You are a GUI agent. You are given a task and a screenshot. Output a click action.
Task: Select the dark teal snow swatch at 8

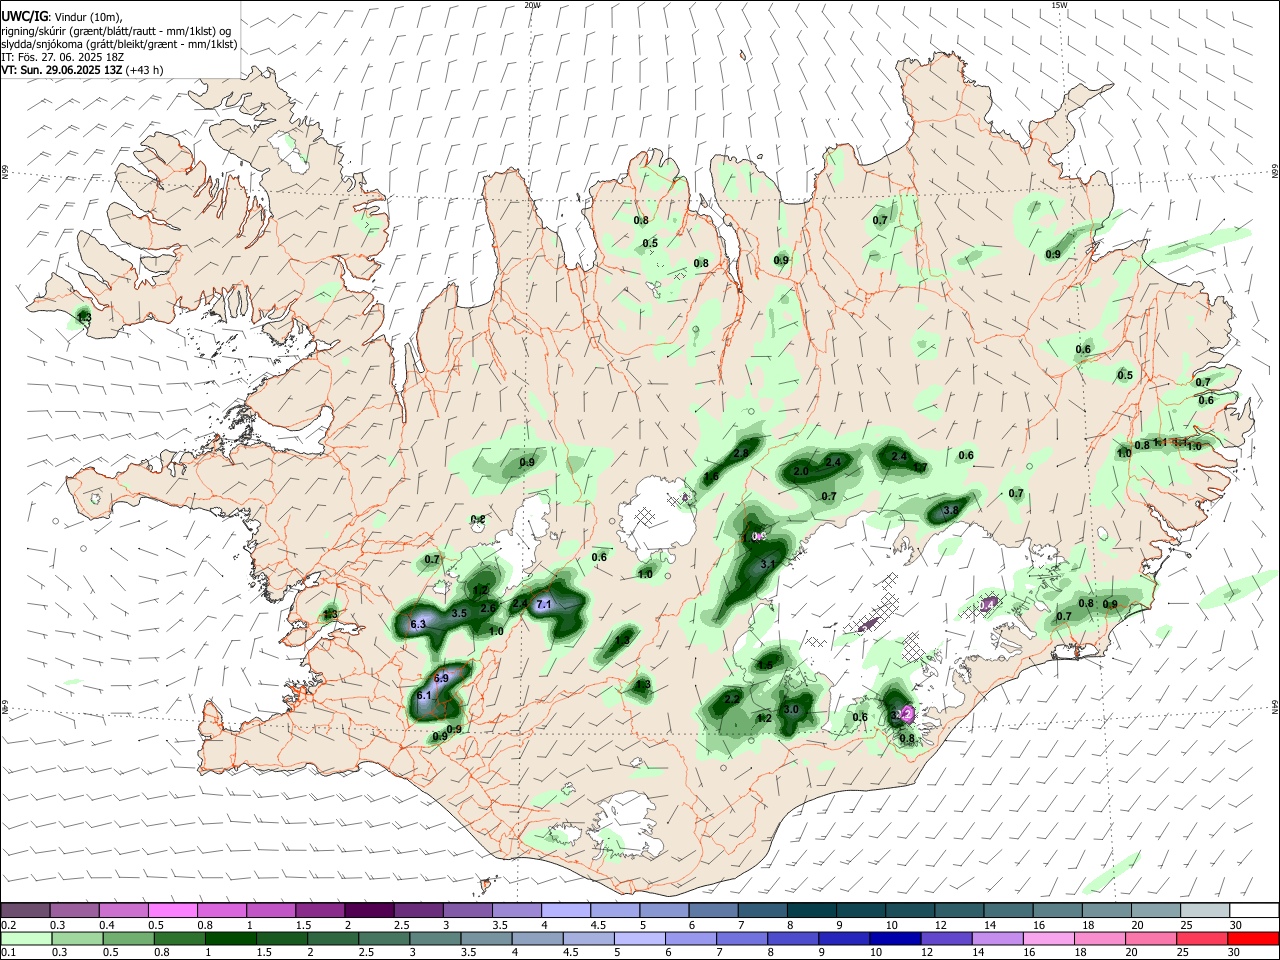point(812,910)
